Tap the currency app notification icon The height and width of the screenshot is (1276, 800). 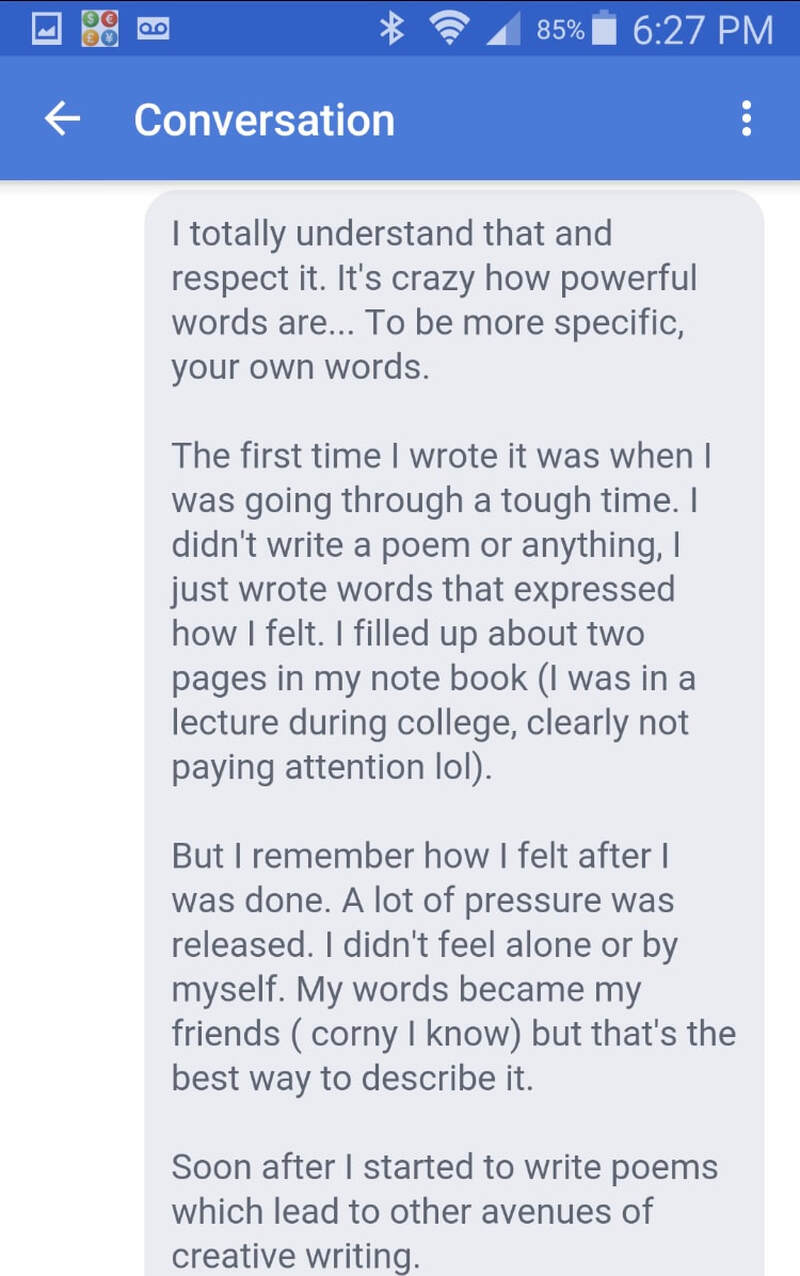click(x=100, y=29)
